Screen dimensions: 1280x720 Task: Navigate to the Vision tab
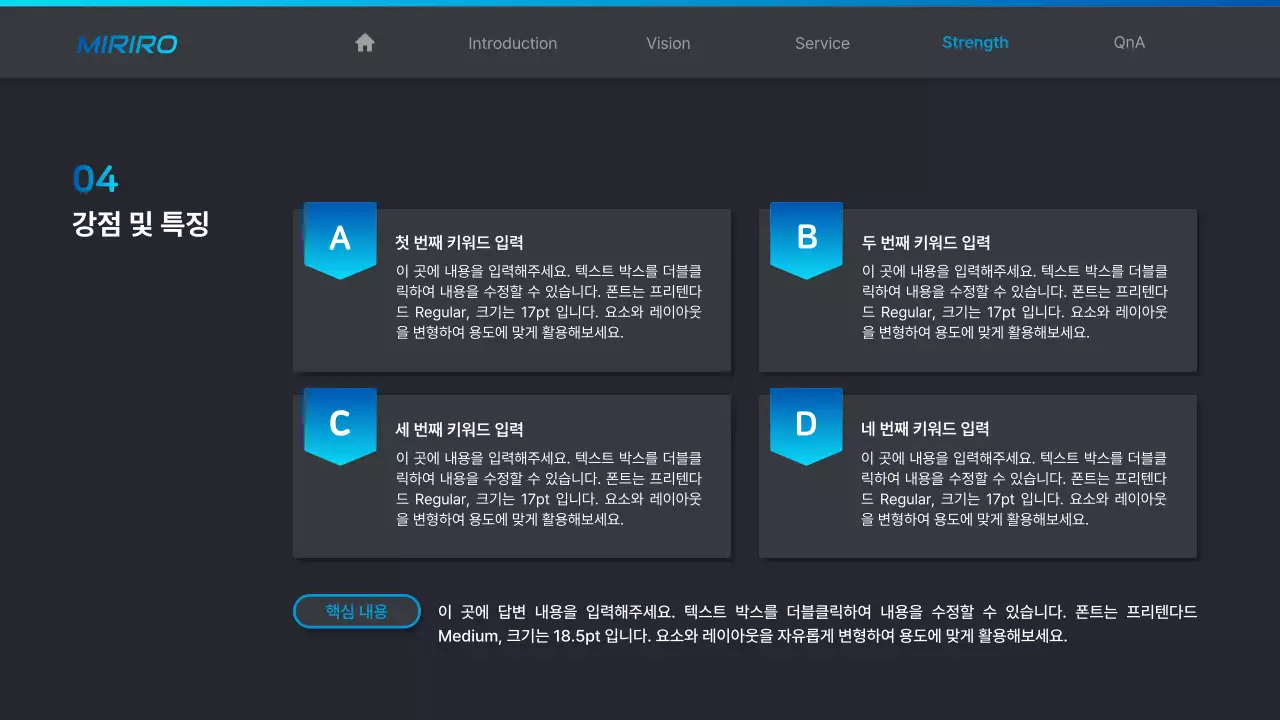pyautogui.click(x=668, y=43)
